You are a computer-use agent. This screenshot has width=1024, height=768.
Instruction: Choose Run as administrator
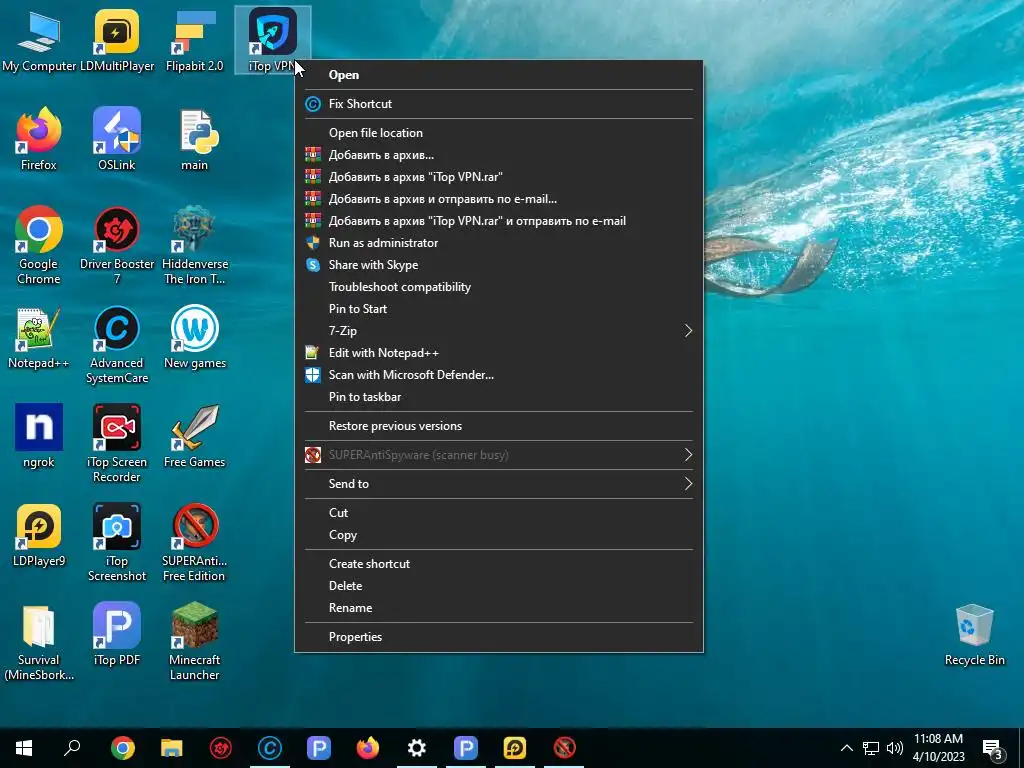(499, 243)
